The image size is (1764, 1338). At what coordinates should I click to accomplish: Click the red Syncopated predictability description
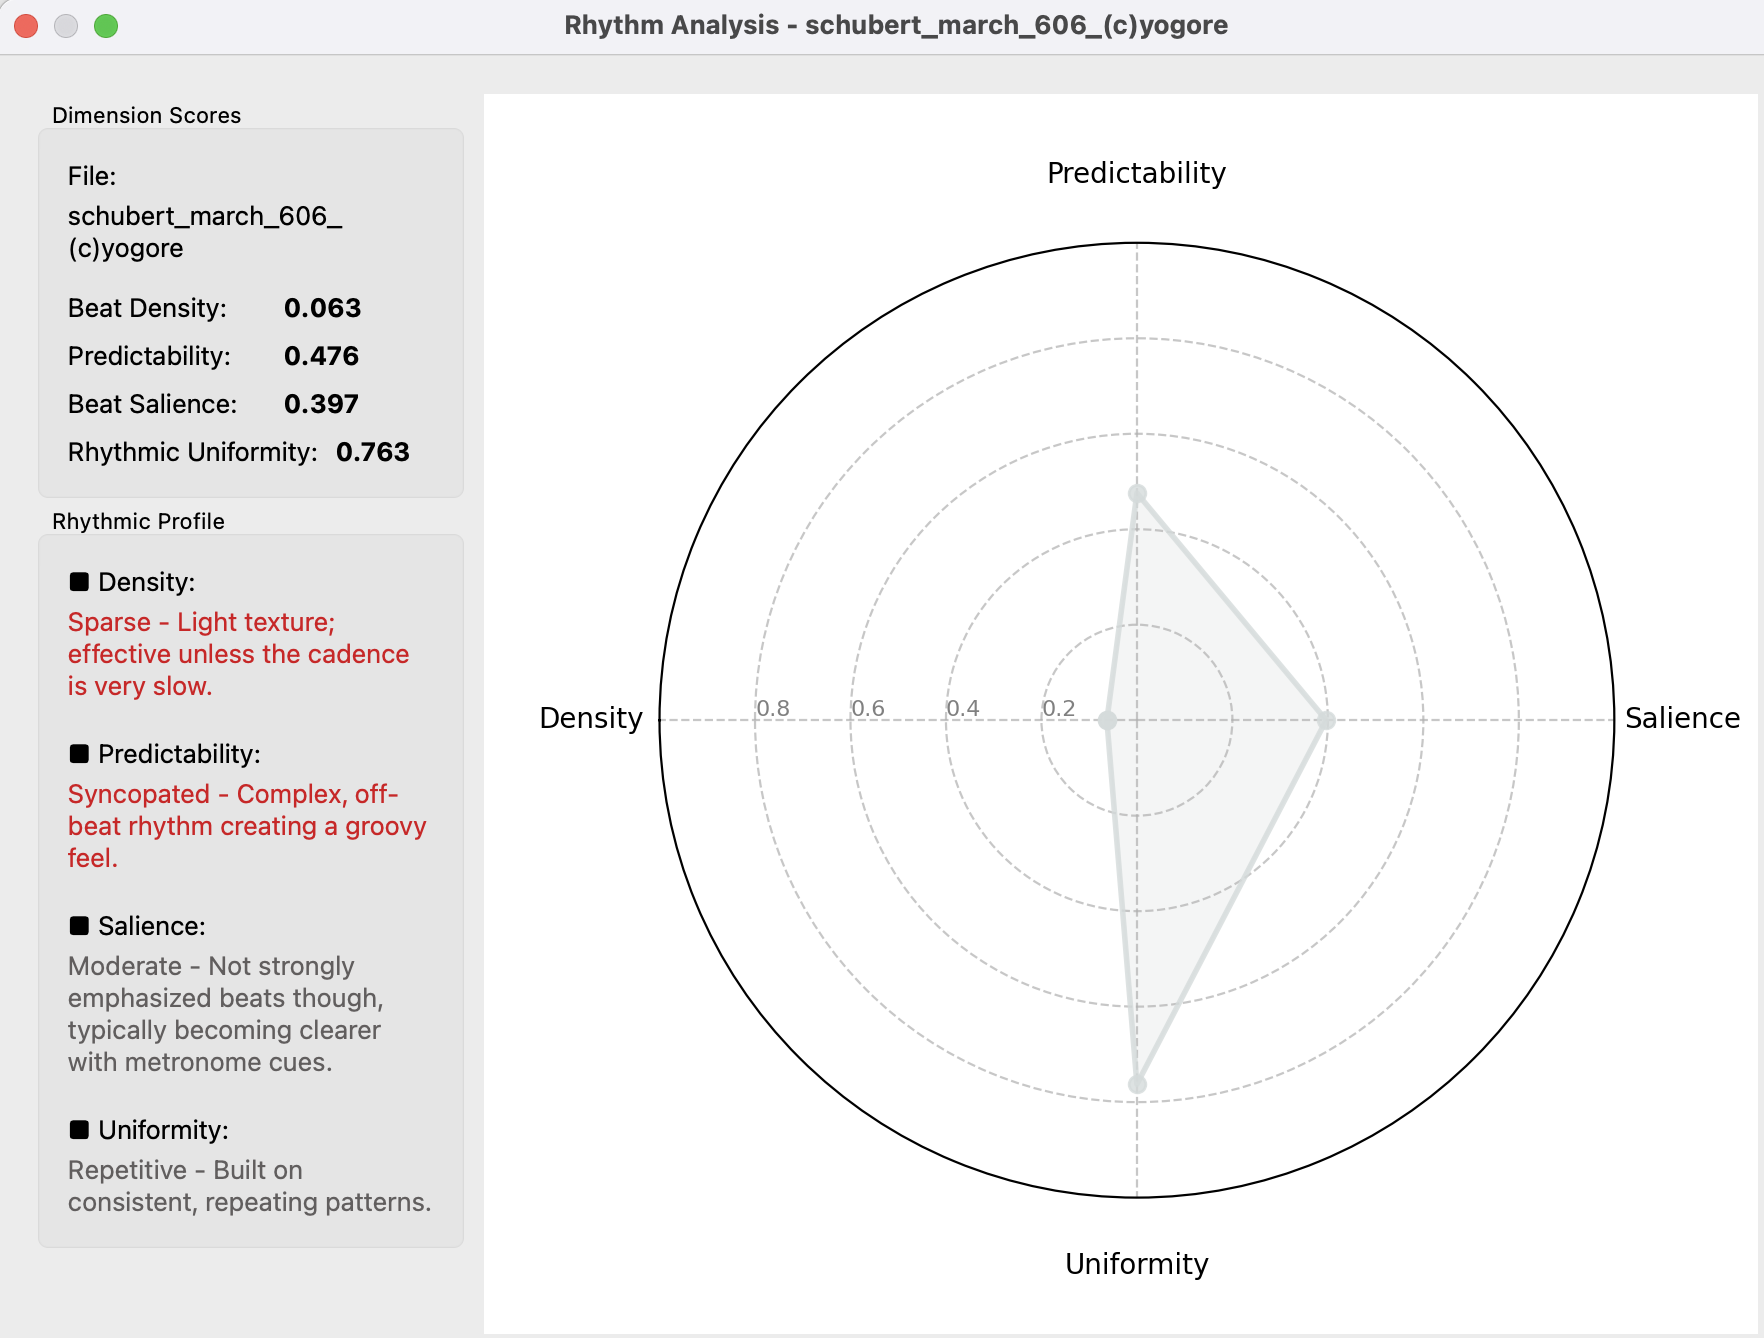247,826
